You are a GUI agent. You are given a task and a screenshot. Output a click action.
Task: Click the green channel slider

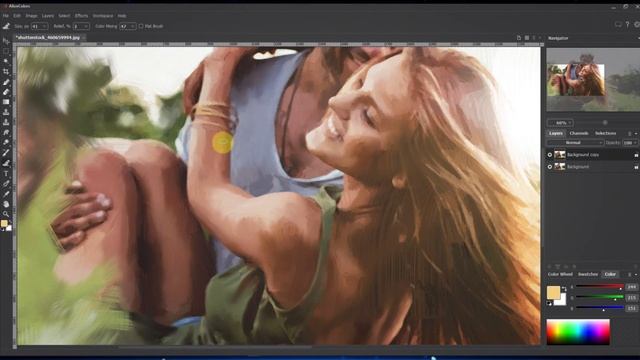click(600, 298)
